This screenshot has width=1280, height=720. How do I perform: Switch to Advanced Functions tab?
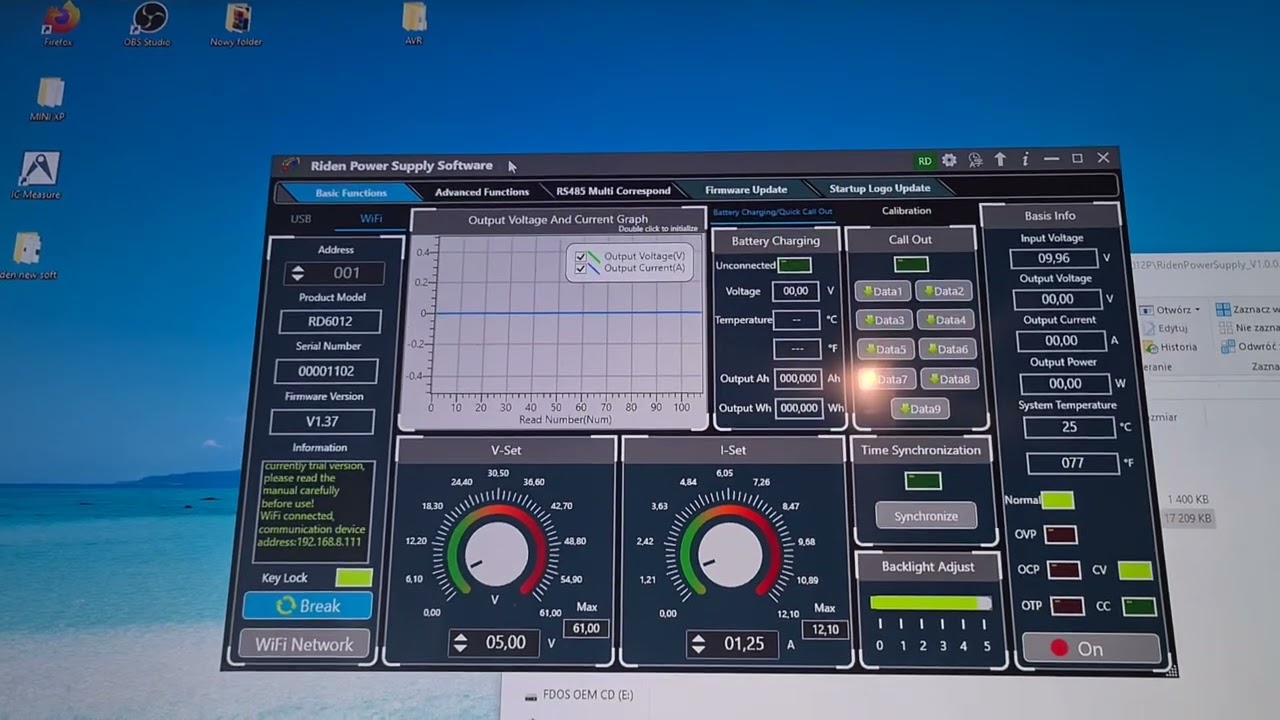tap(482, 192)
